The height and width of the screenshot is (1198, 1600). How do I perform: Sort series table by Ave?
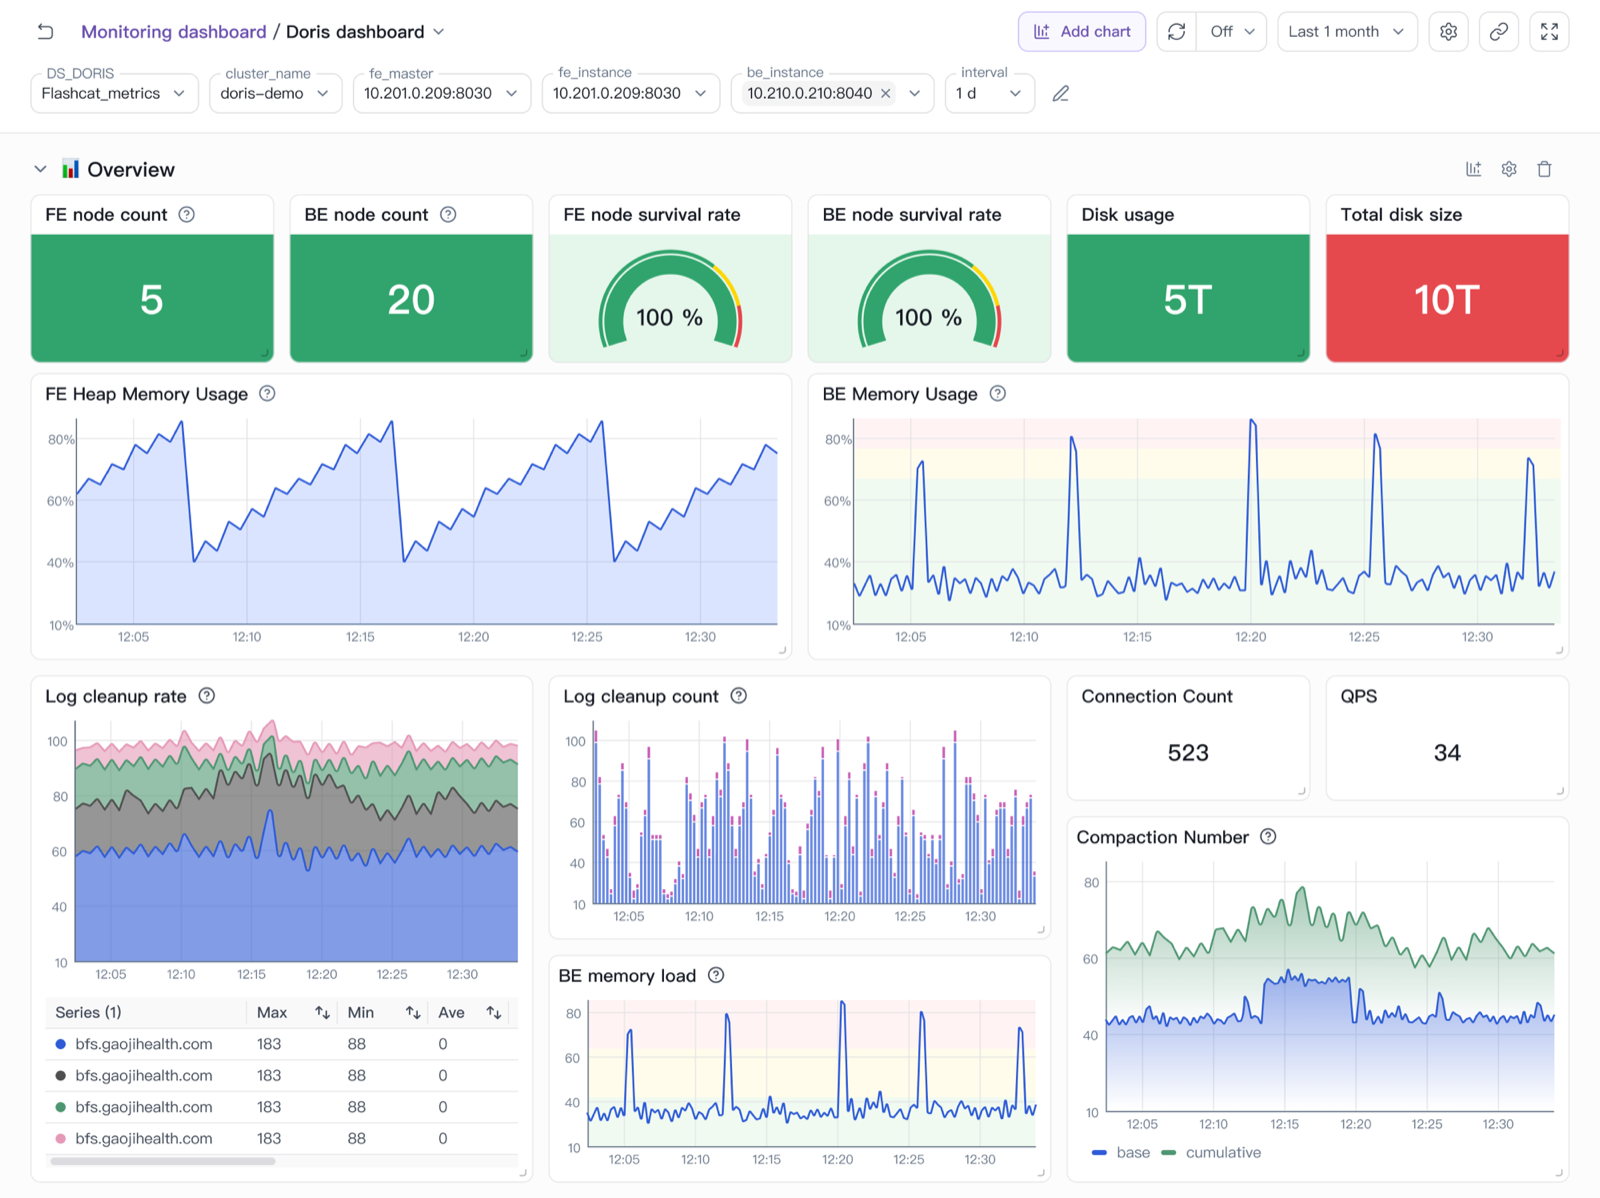click(x=494, y=1012)
